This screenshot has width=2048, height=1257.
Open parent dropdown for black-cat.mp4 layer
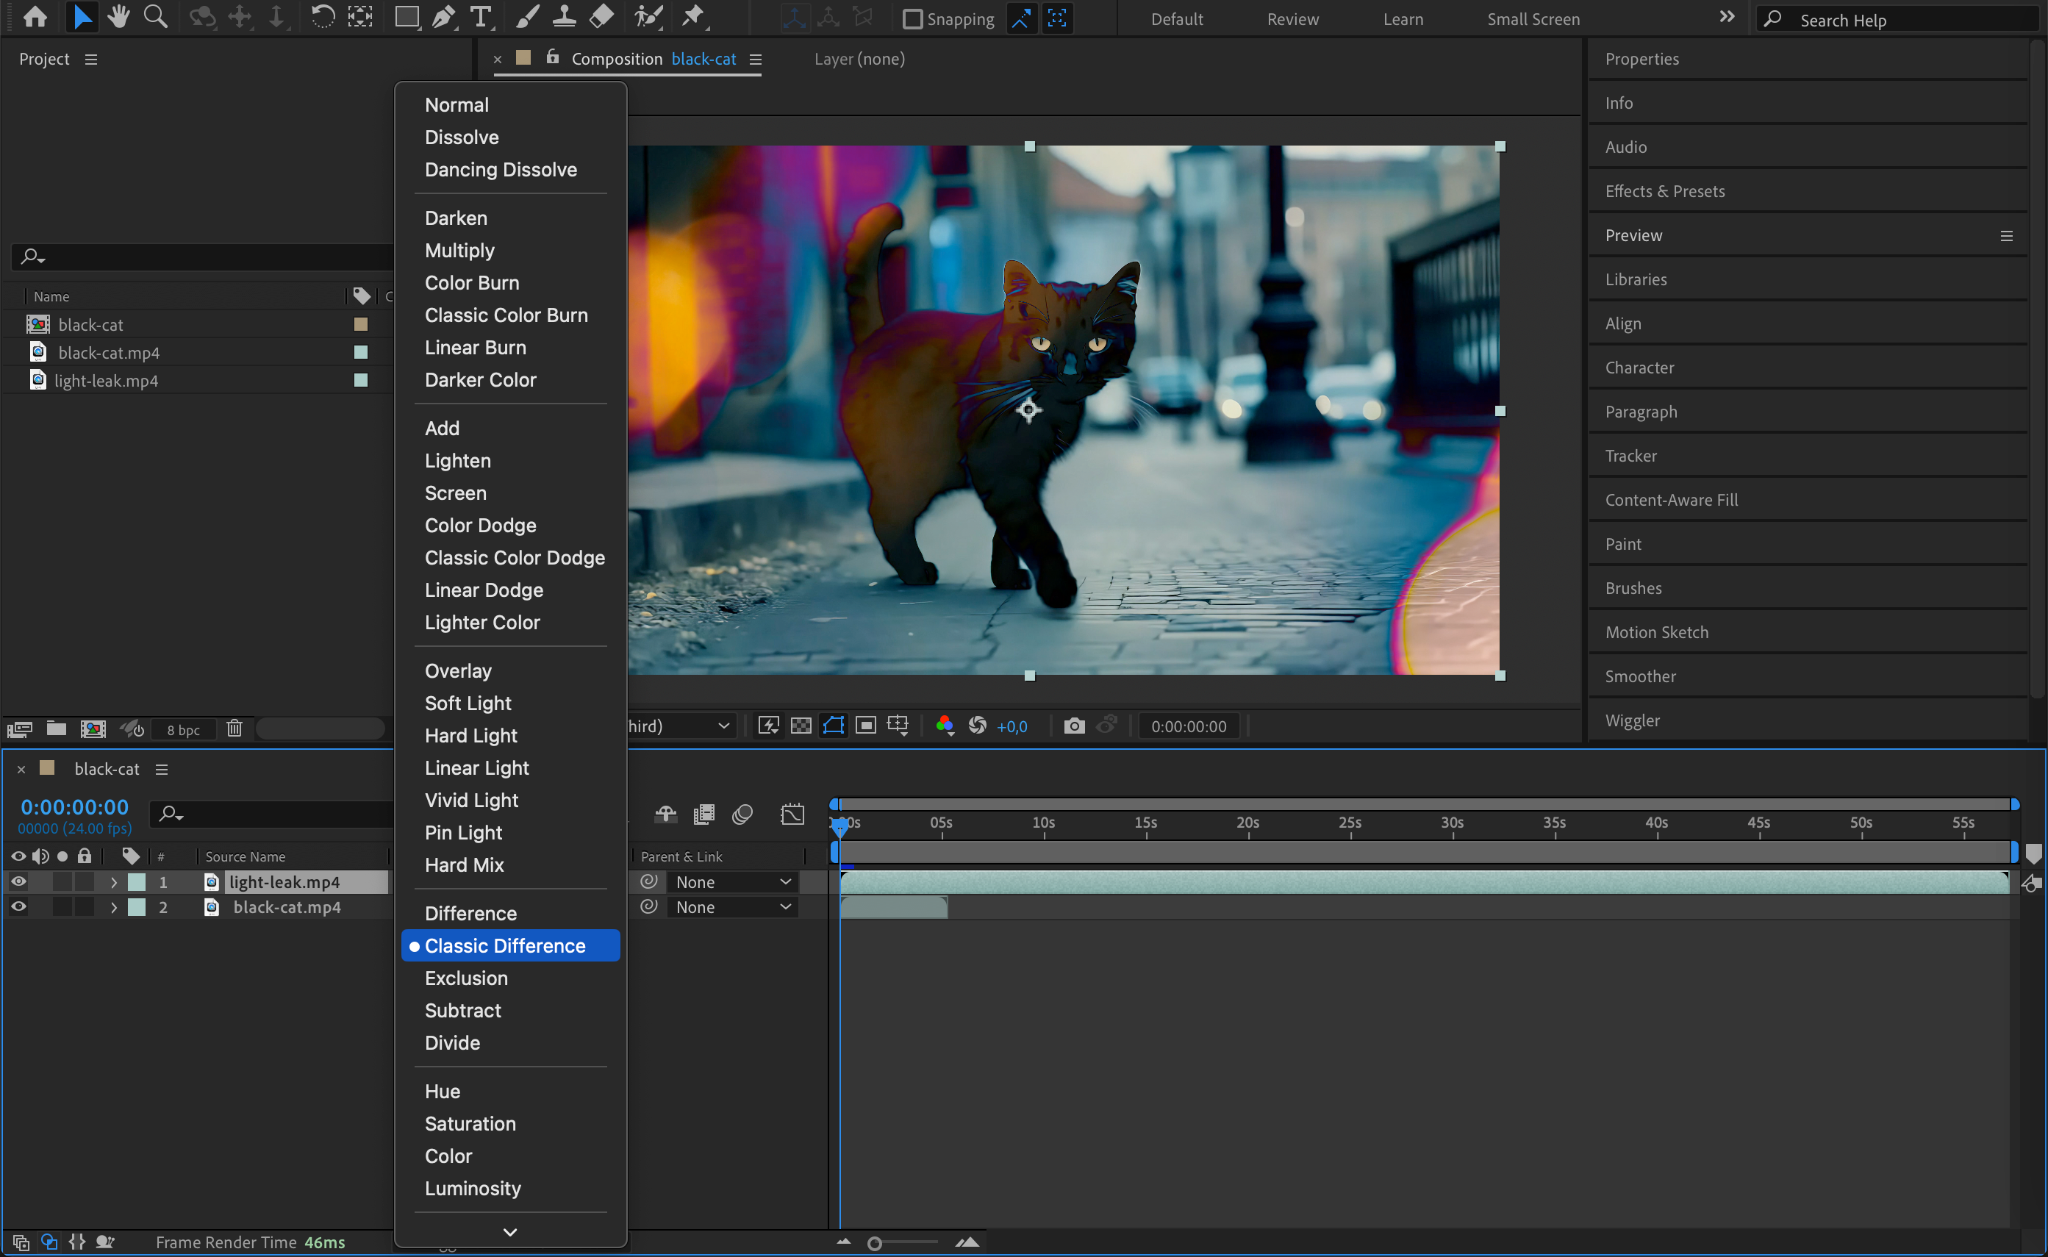click(732, 907)
